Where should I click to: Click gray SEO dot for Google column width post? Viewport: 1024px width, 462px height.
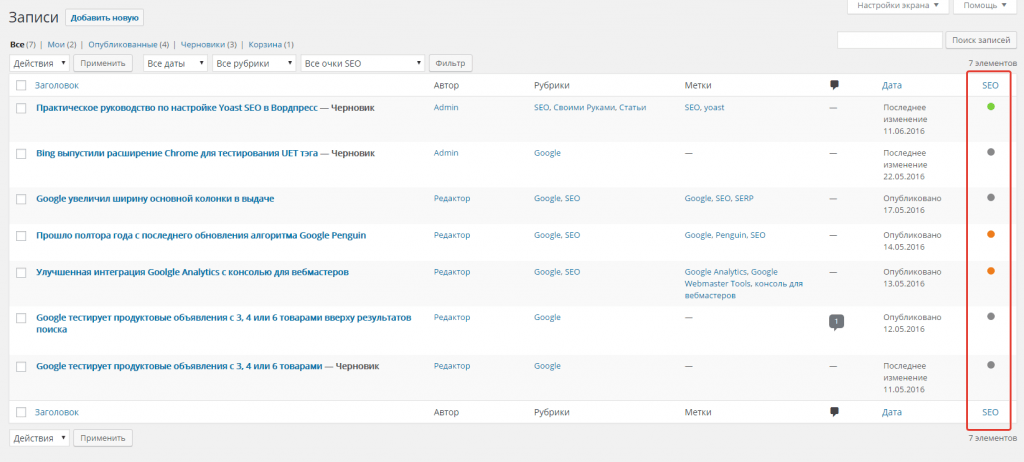991,197
